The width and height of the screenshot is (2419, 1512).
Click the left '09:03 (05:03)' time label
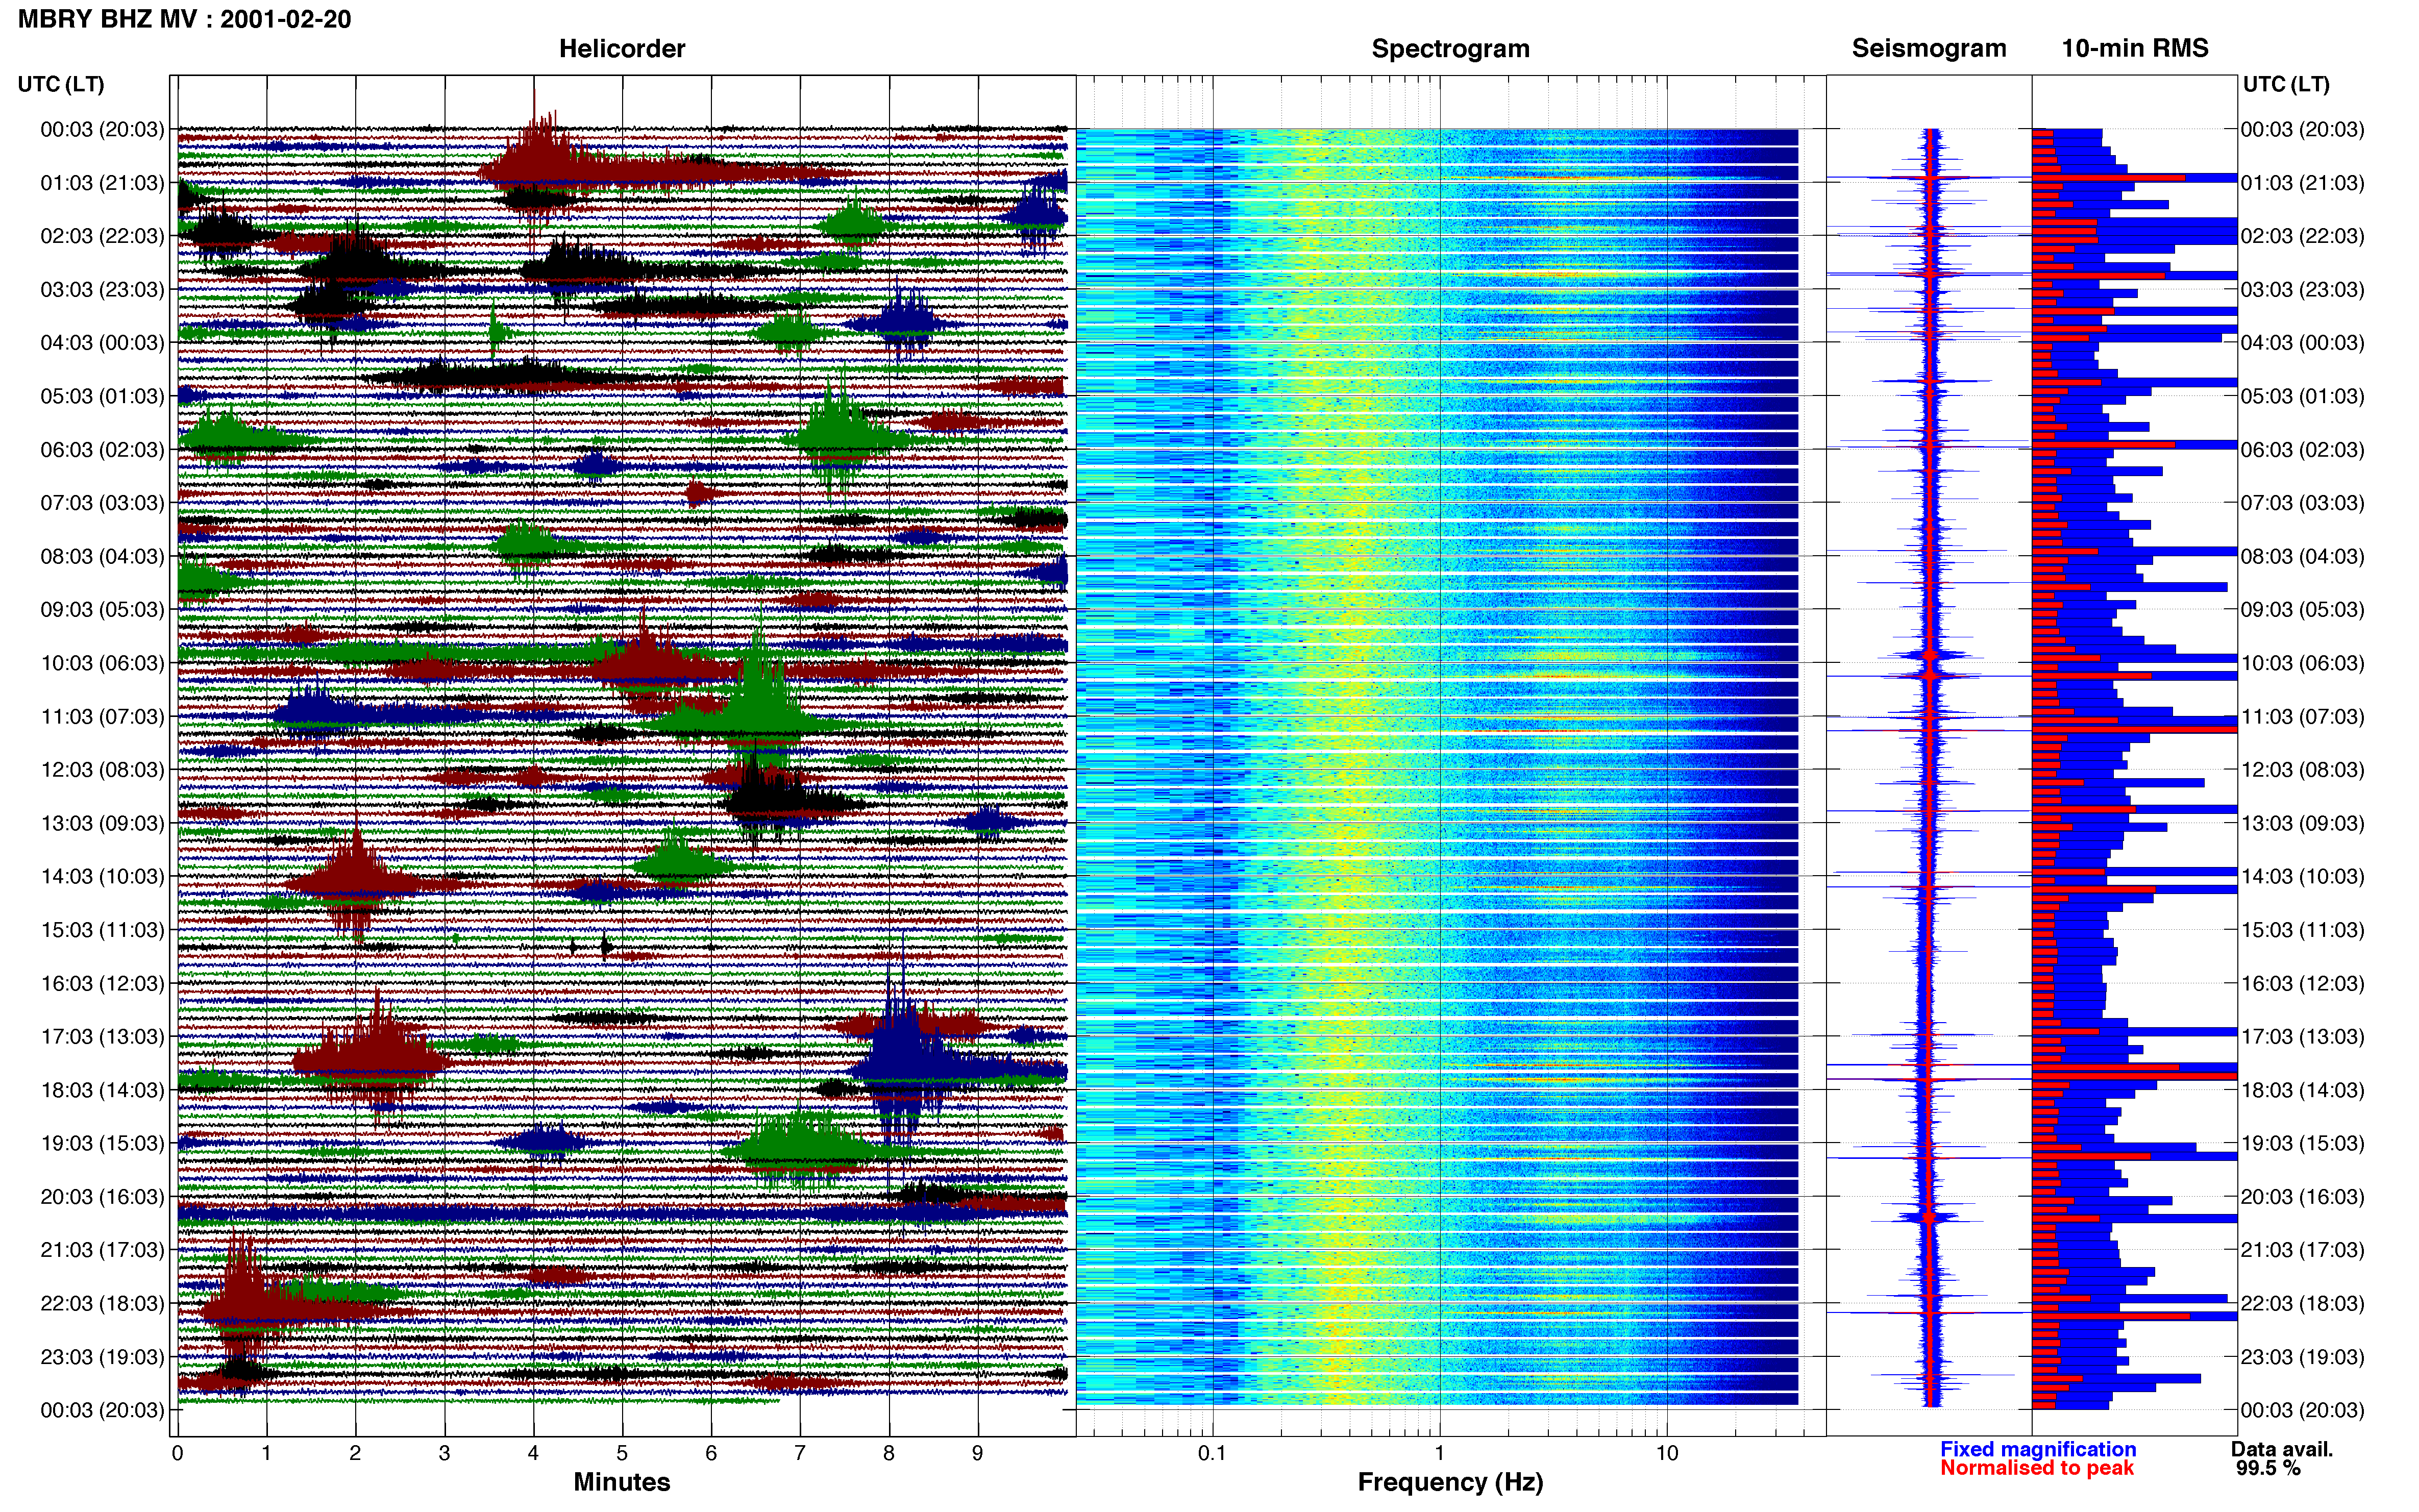102,610
